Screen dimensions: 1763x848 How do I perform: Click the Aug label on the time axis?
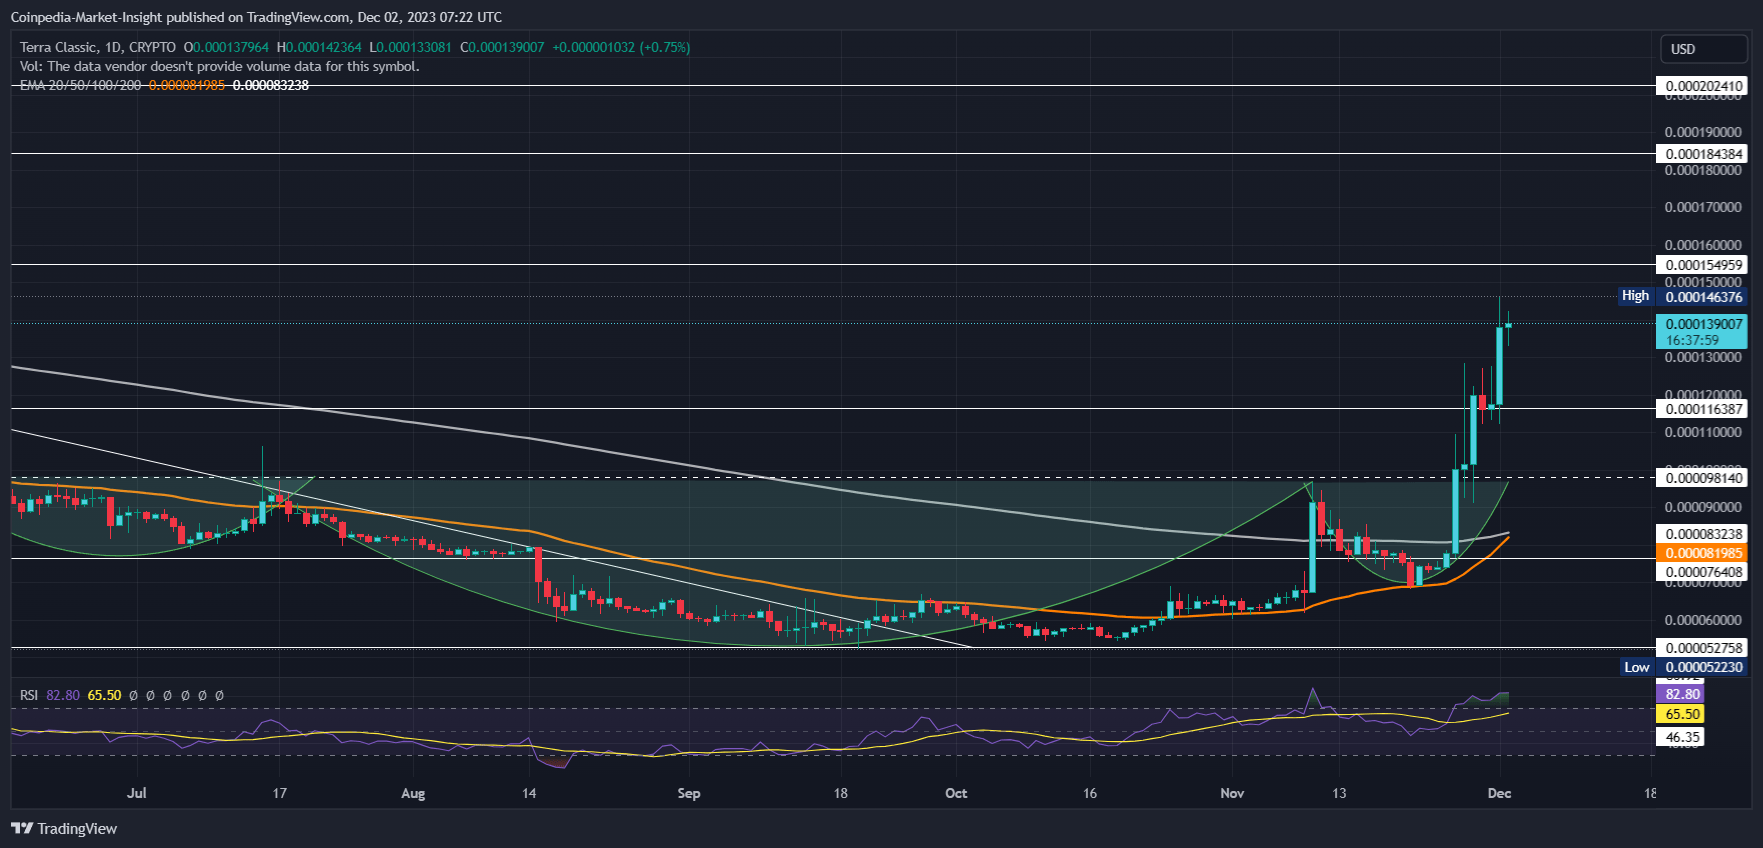[x=413, y=793]
